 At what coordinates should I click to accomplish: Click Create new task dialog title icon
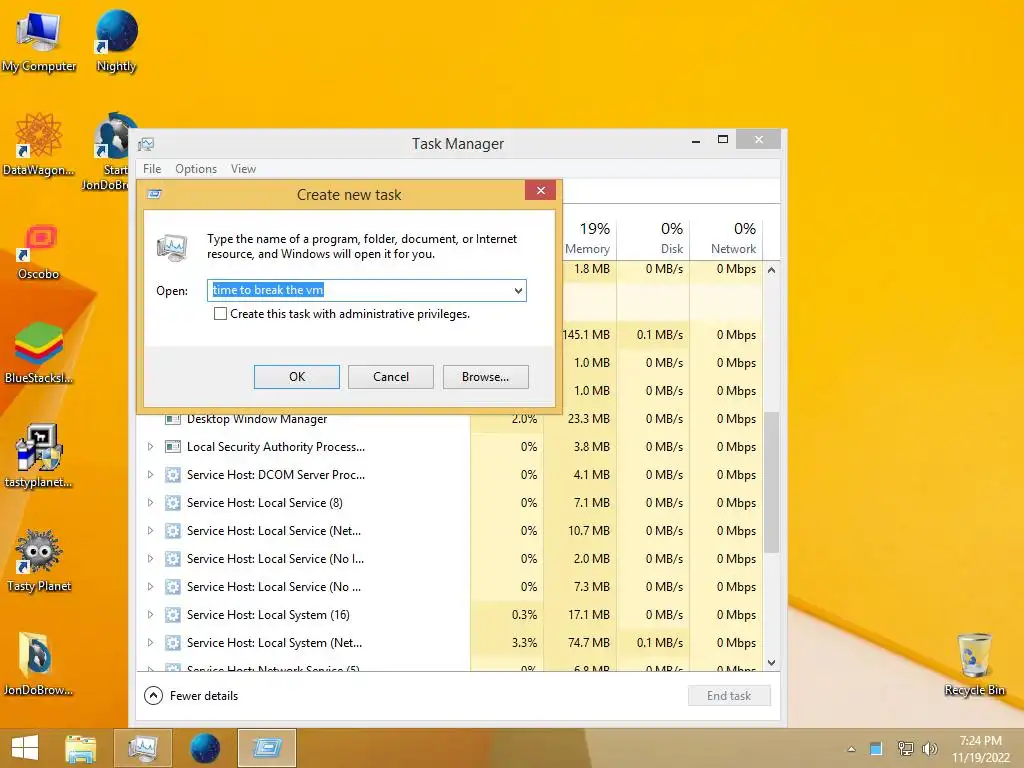[155, 194]
